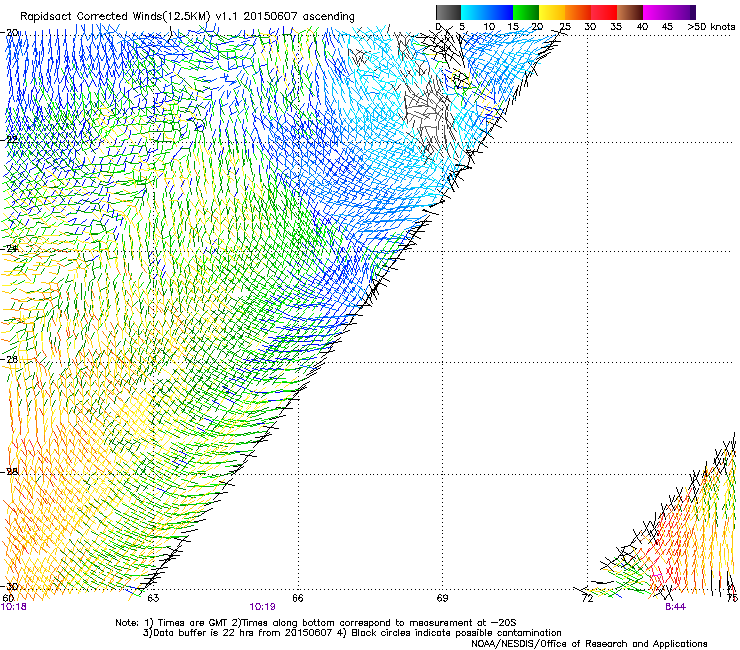The height and width of the screenshot is (650, 740).
Task: Click the longitude label 72
Action: click(x=587, y=598)
